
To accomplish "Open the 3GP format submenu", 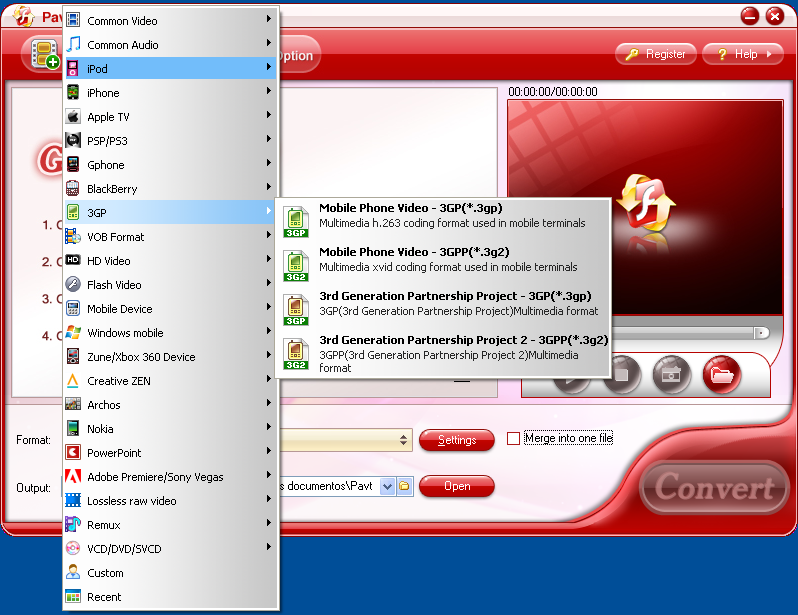I will 170,212.
